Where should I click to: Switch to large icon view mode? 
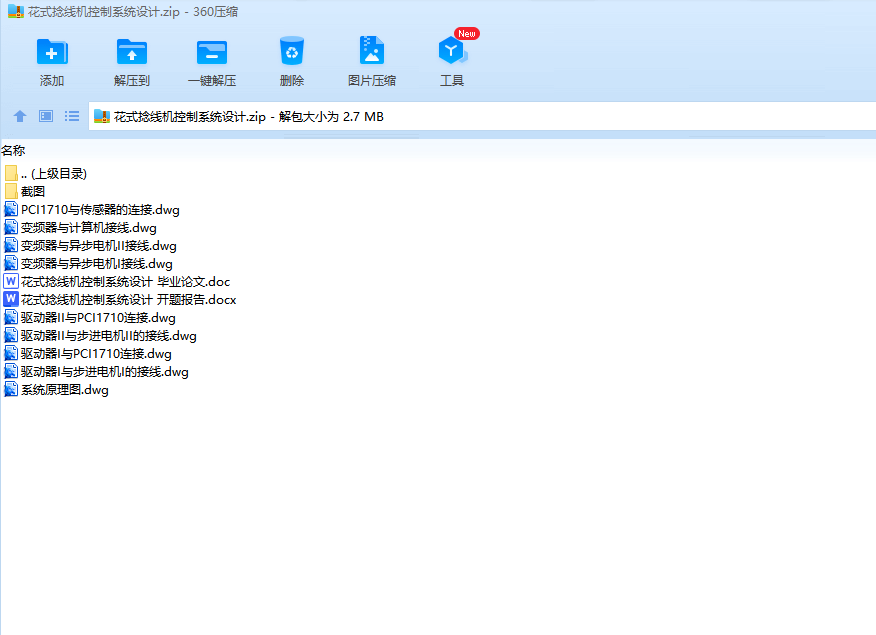click(x=46, y=116)
